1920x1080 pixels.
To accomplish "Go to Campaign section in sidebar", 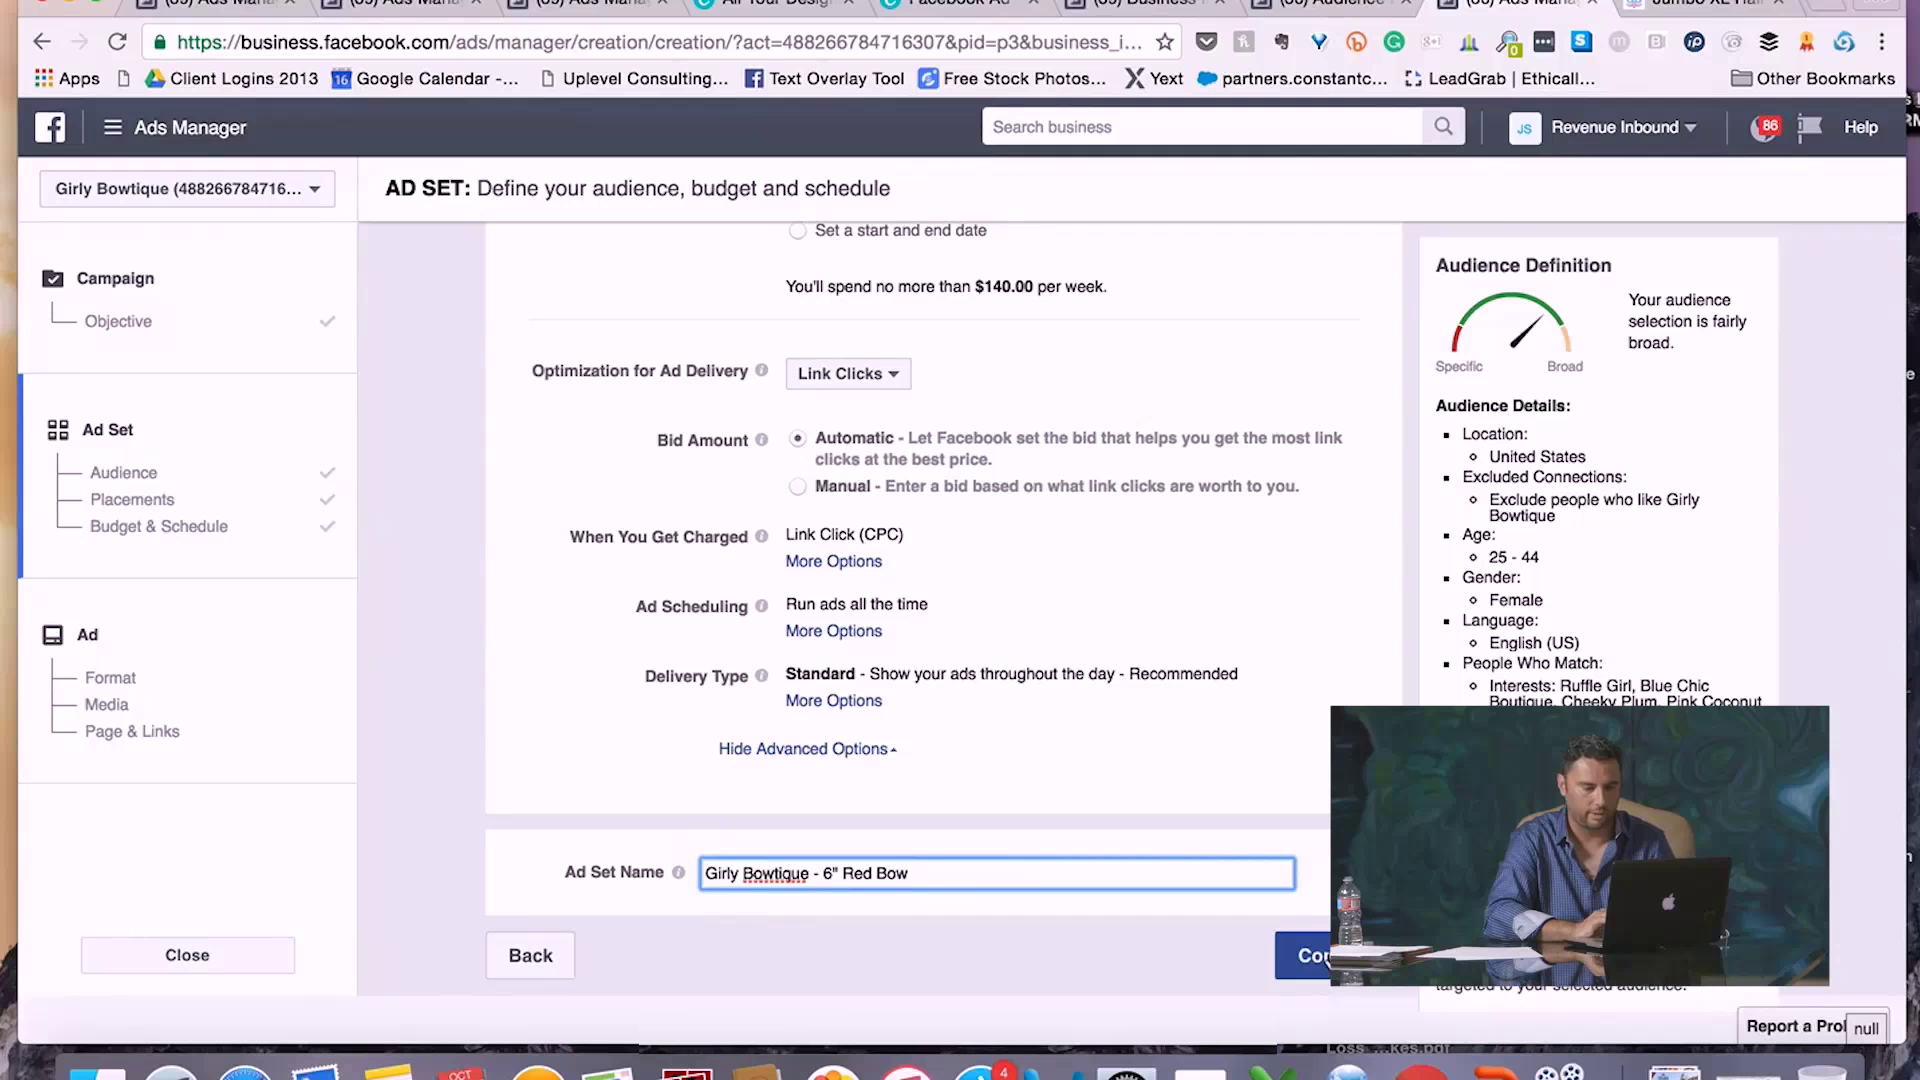I will [x=115, y=278].
